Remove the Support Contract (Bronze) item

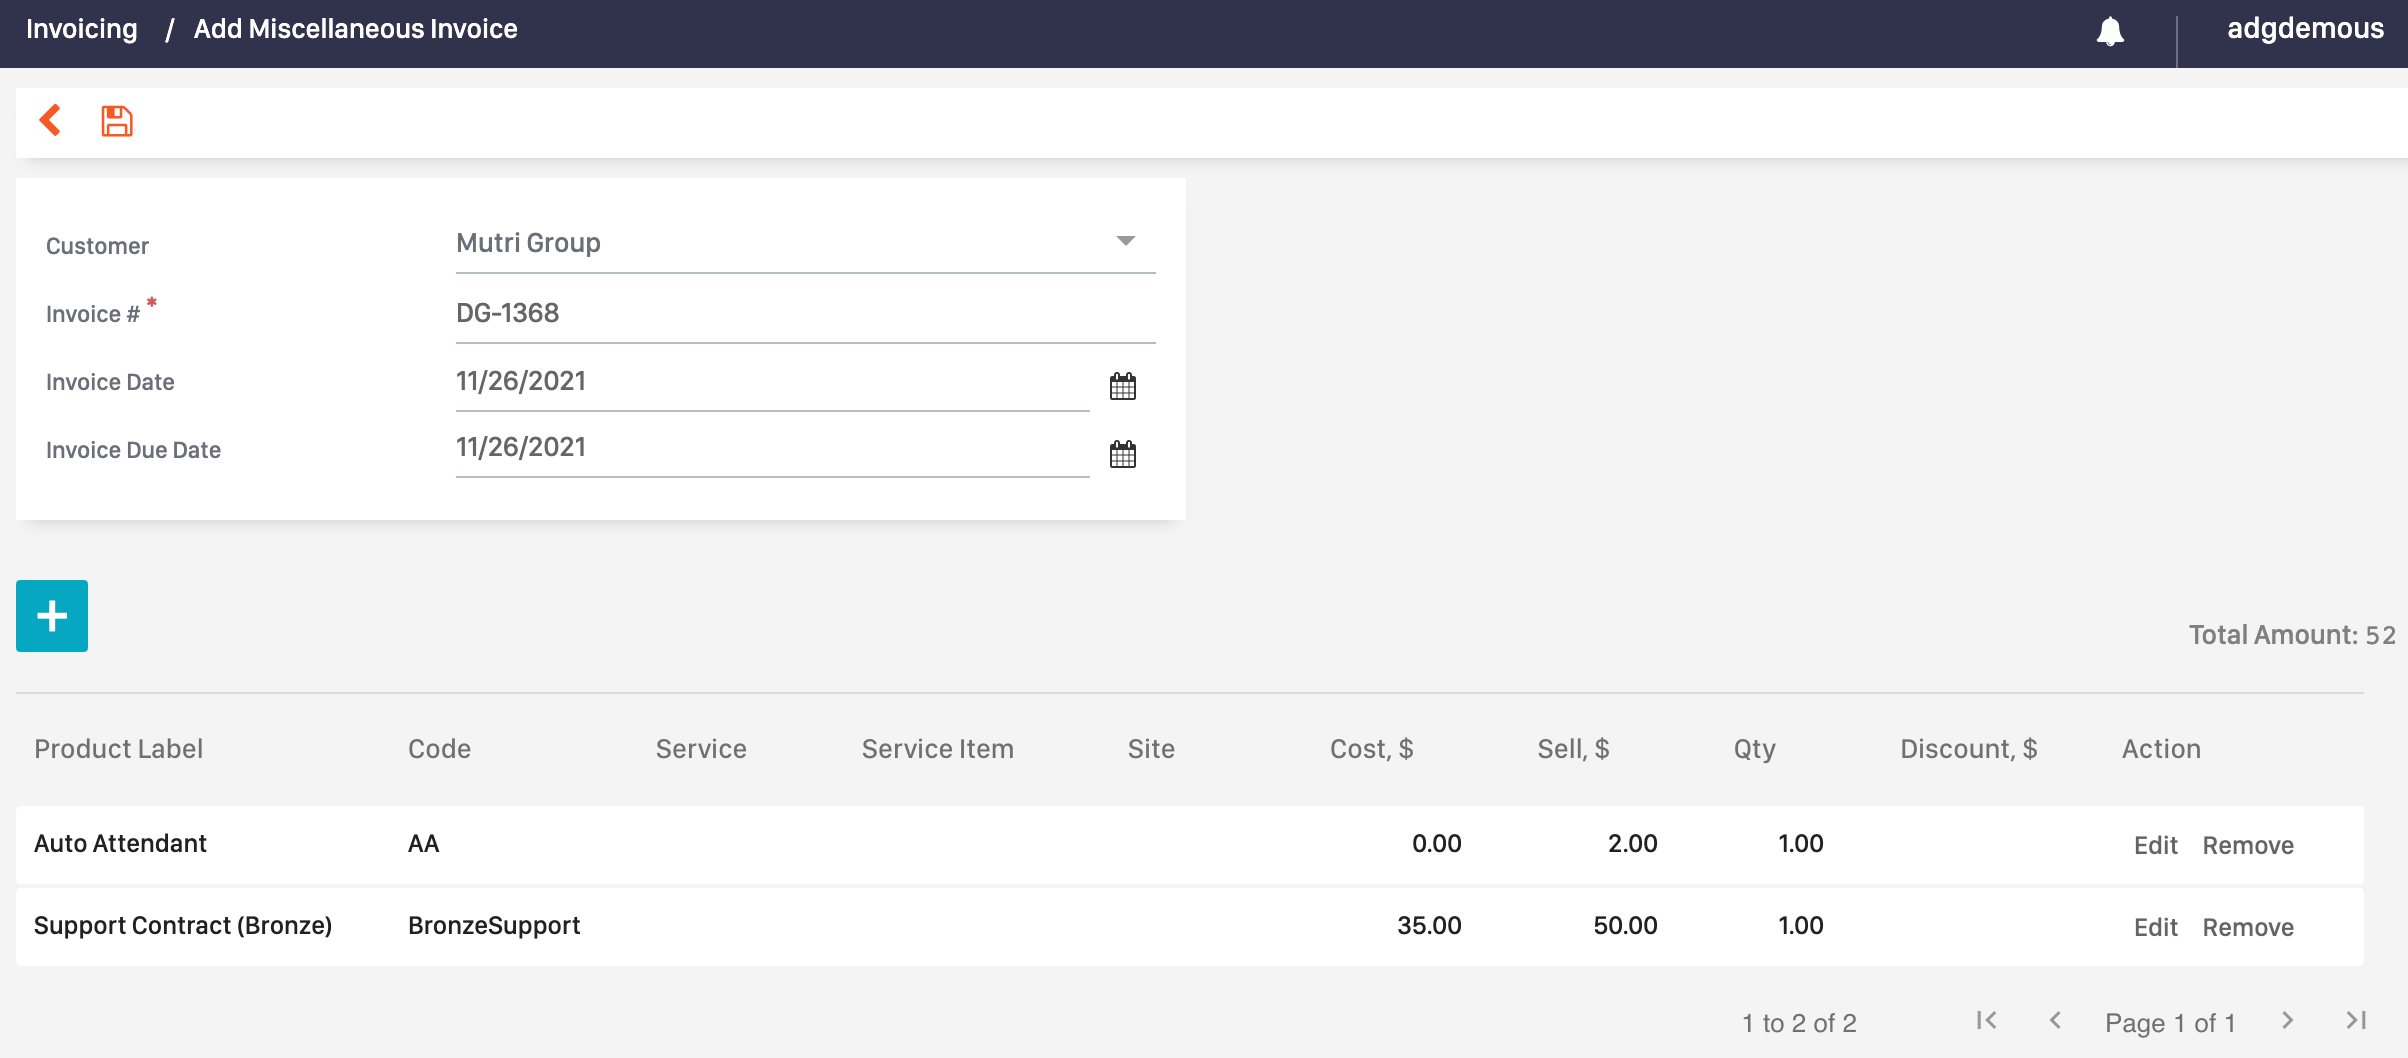(x=2248, y=927)
